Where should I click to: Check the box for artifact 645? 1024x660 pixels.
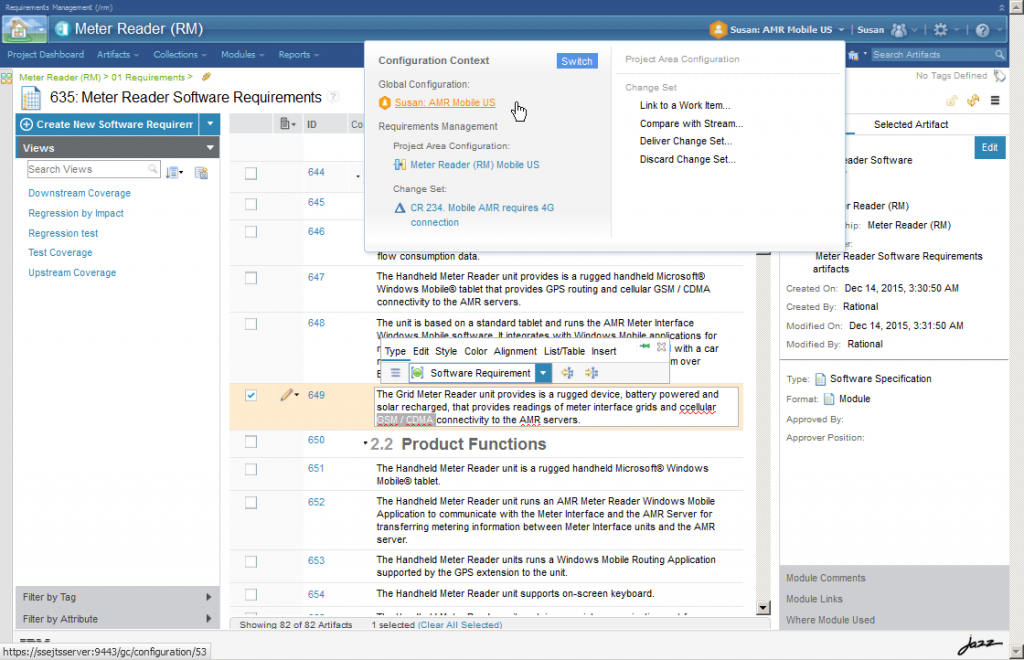pos(251,204)
